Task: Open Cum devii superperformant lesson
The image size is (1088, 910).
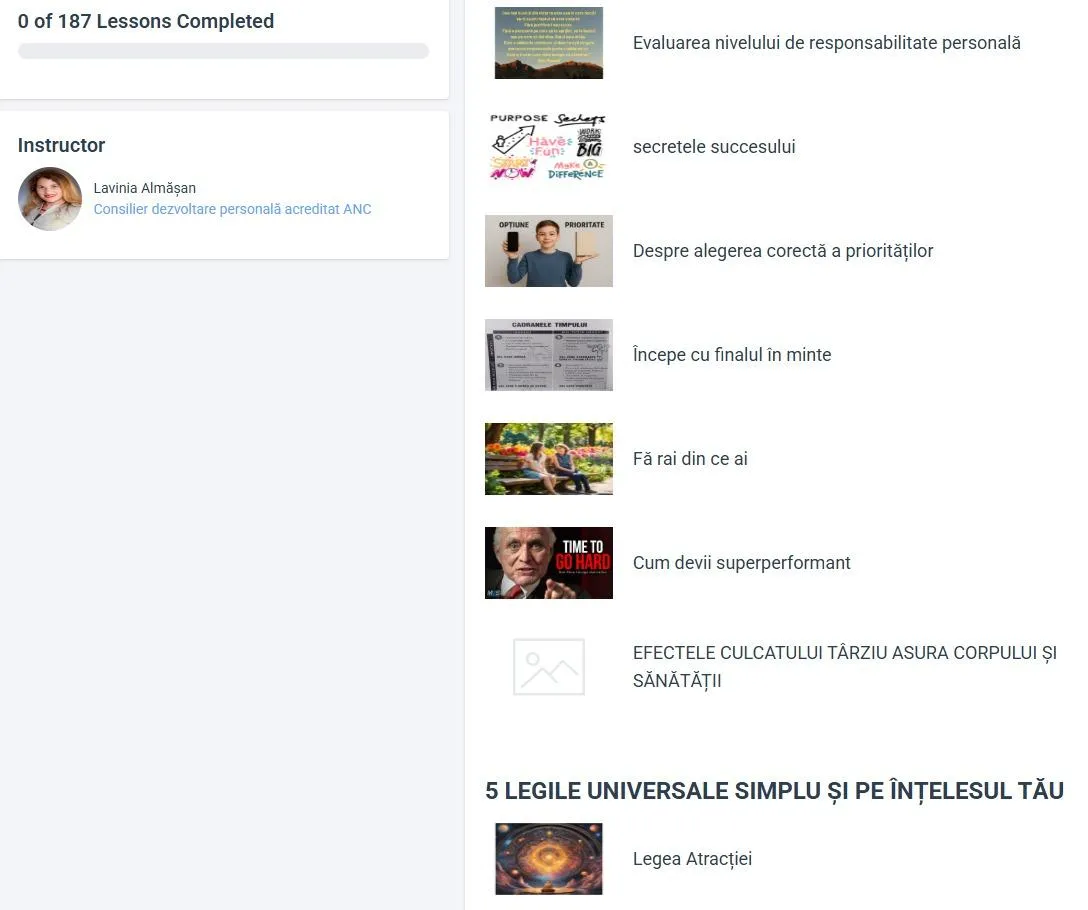Action: pos(742,563)
